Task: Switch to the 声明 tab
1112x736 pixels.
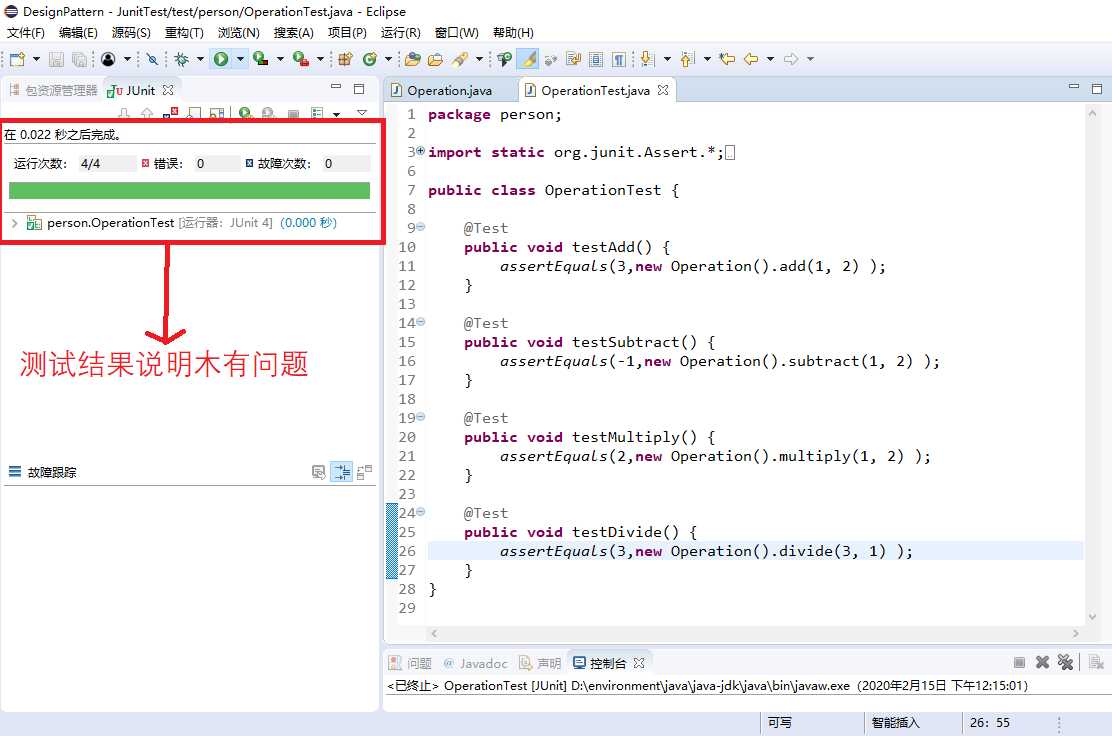Action: click(x=540, y=663)
